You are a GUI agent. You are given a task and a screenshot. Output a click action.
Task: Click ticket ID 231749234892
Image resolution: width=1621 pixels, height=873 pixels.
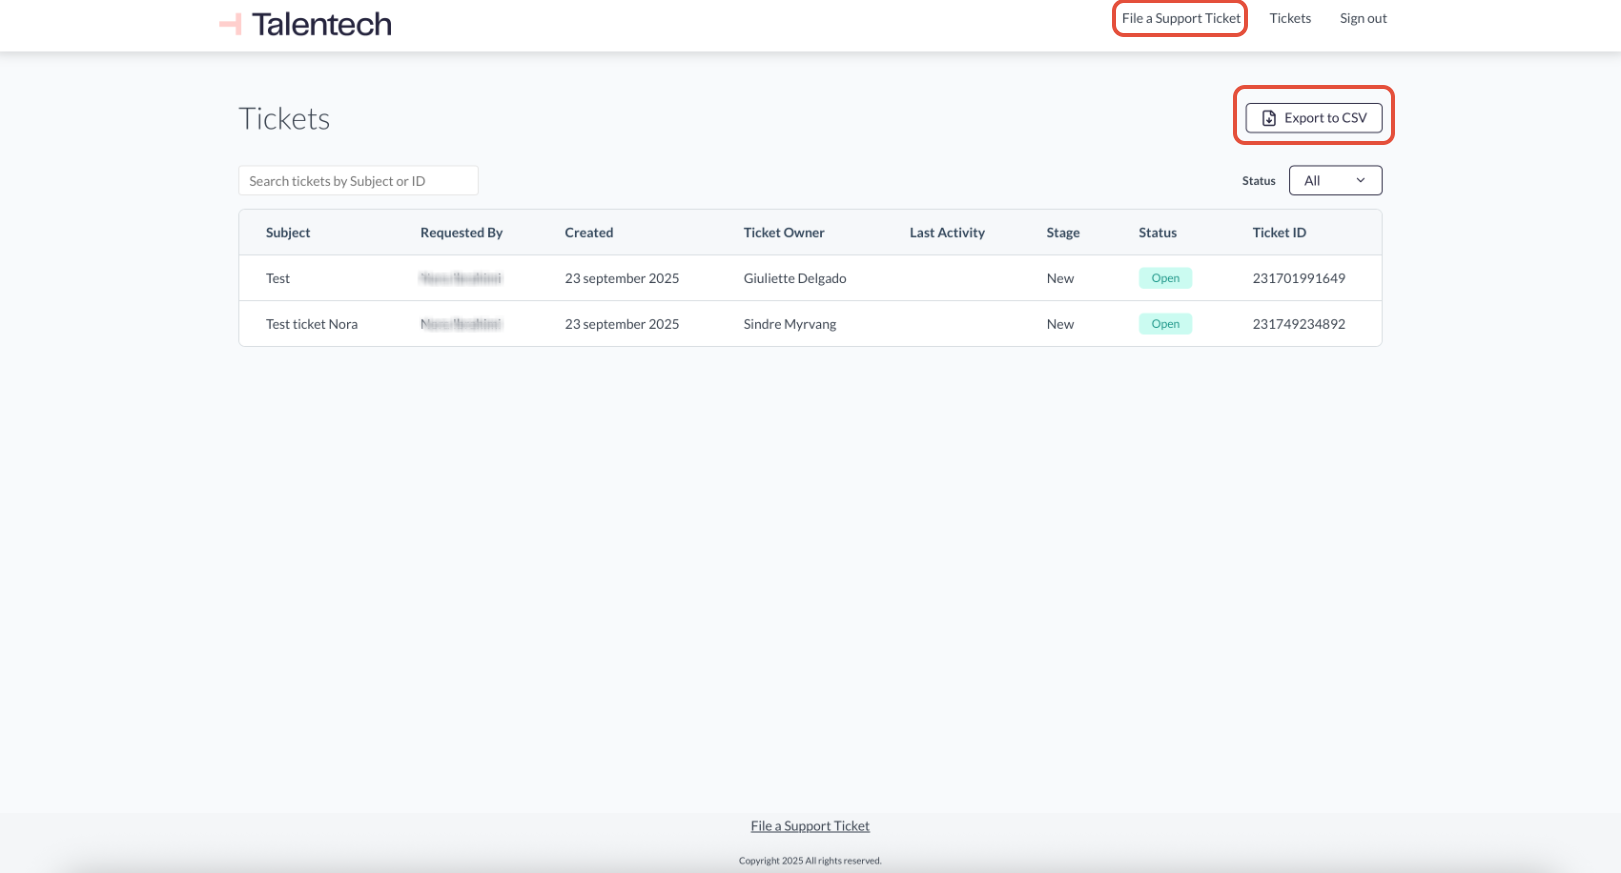pyautogui.click(x=1299, y=324)
